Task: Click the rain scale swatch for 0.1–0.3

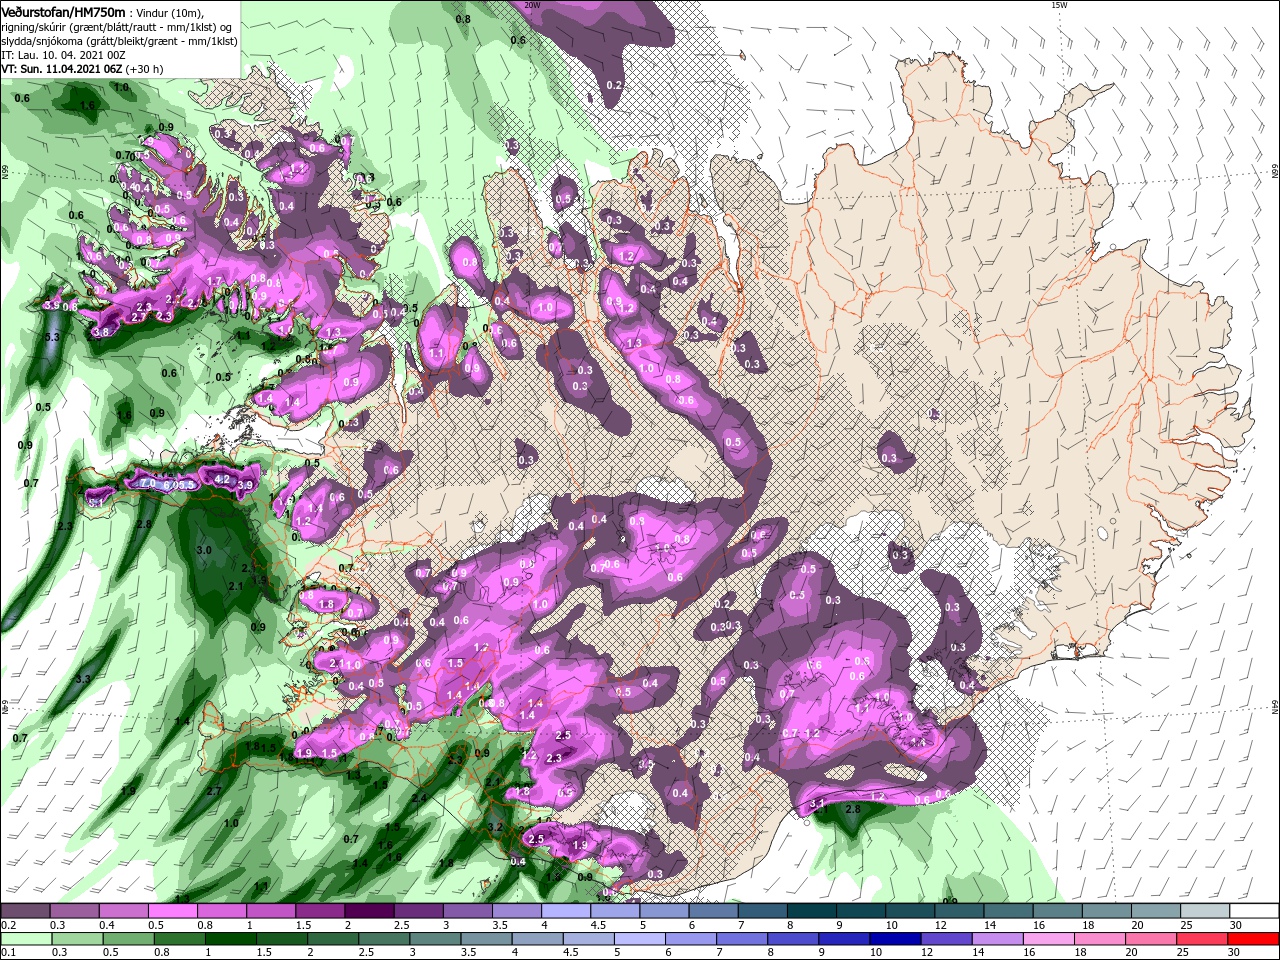Action: [x=25, y=938]
